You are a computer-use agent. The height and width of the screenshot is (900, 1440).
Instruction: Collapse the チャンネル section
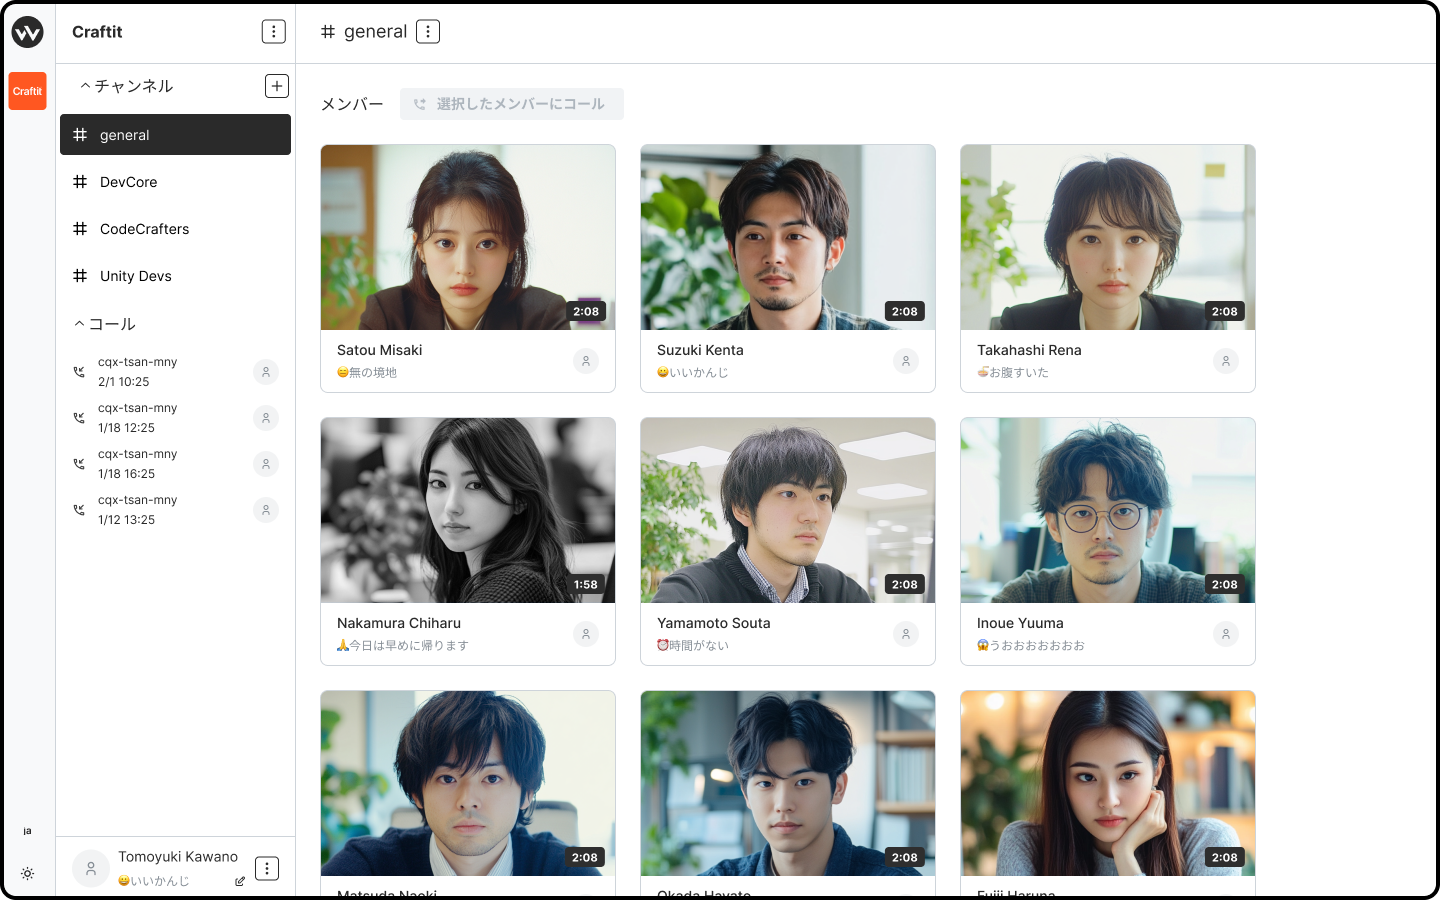click(86, 86)
